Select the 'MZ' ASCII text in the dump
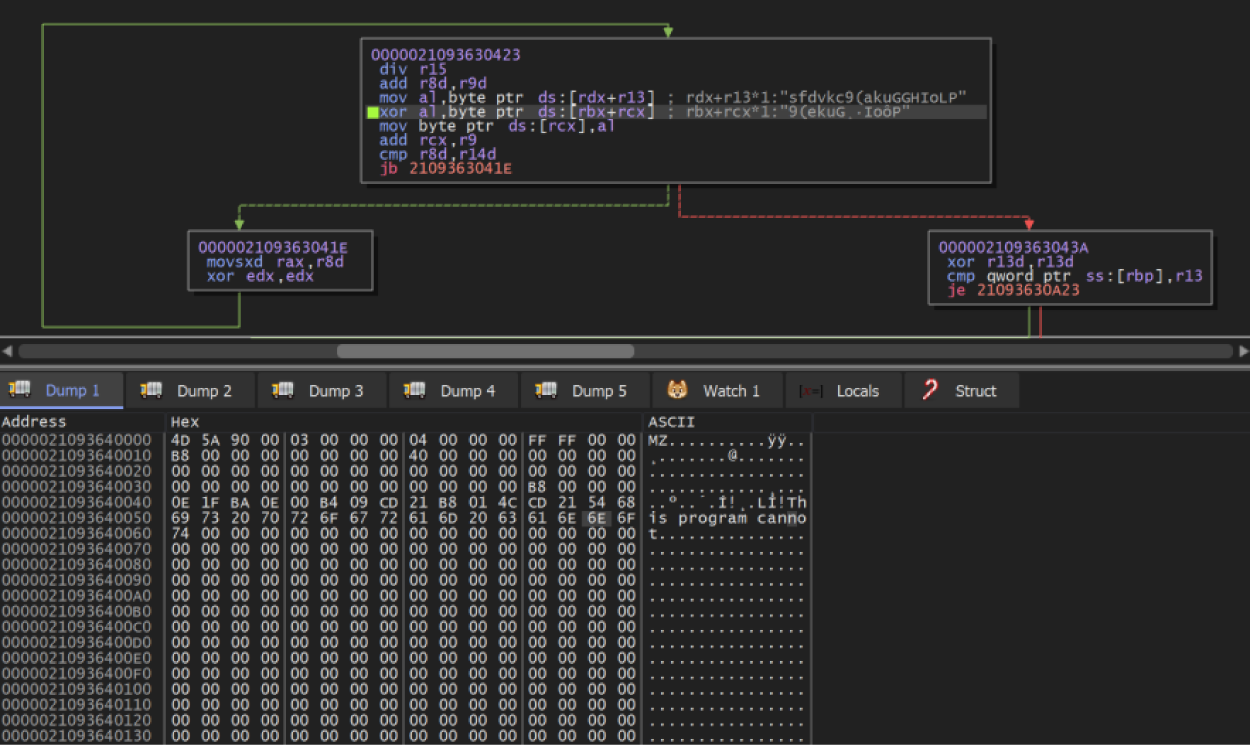This screenshot has height=745, width=1250. point(658,439)
